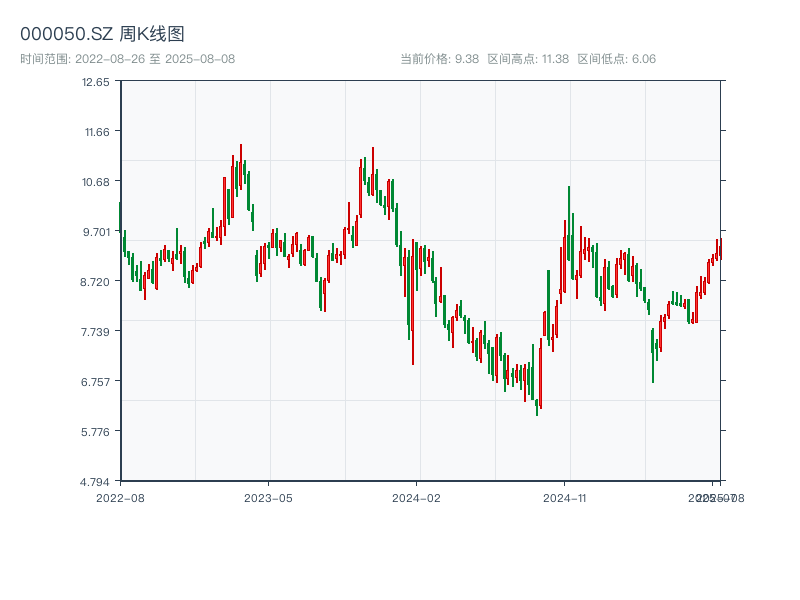Click the 2024-02 date axis label

416,497
